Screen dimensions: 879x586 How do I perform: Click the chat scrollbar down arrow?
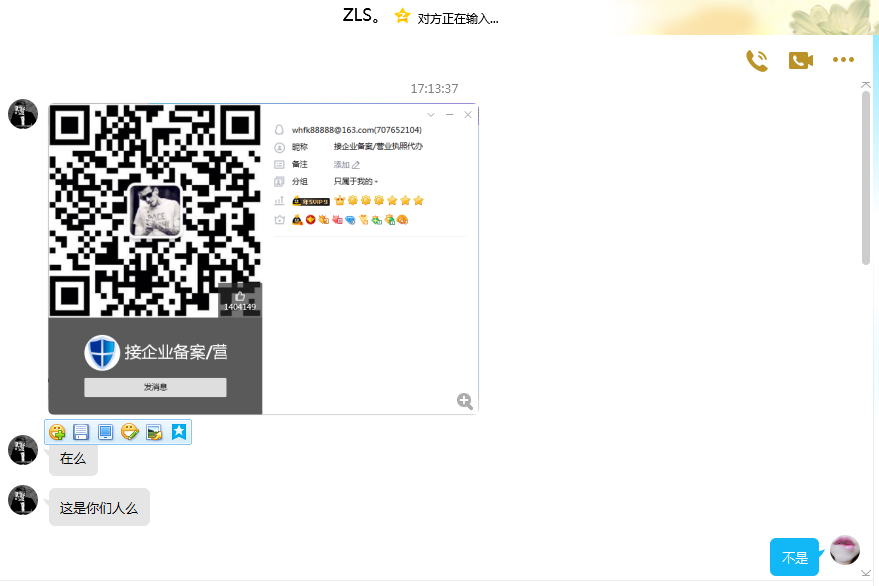(866, 573)
